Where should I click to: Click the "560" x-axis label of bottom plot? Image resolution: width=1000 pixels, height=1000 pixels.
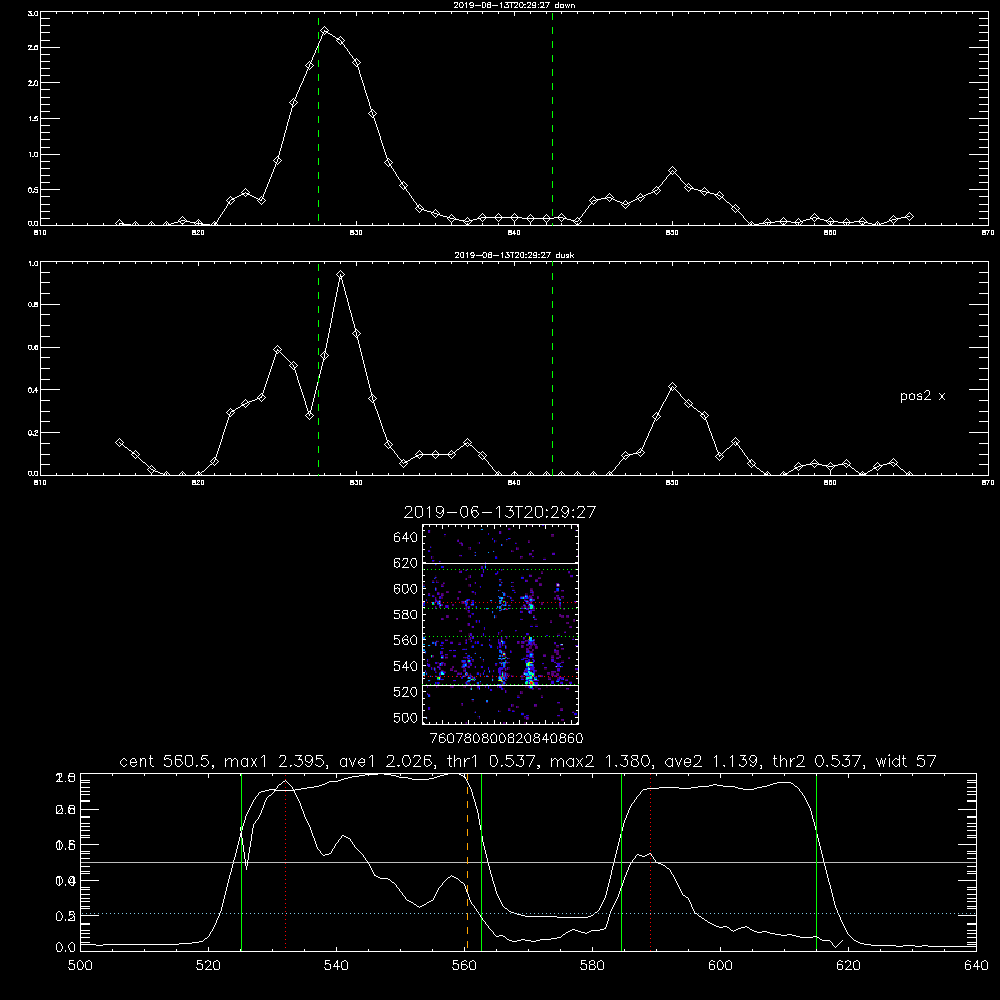point(464,966)
